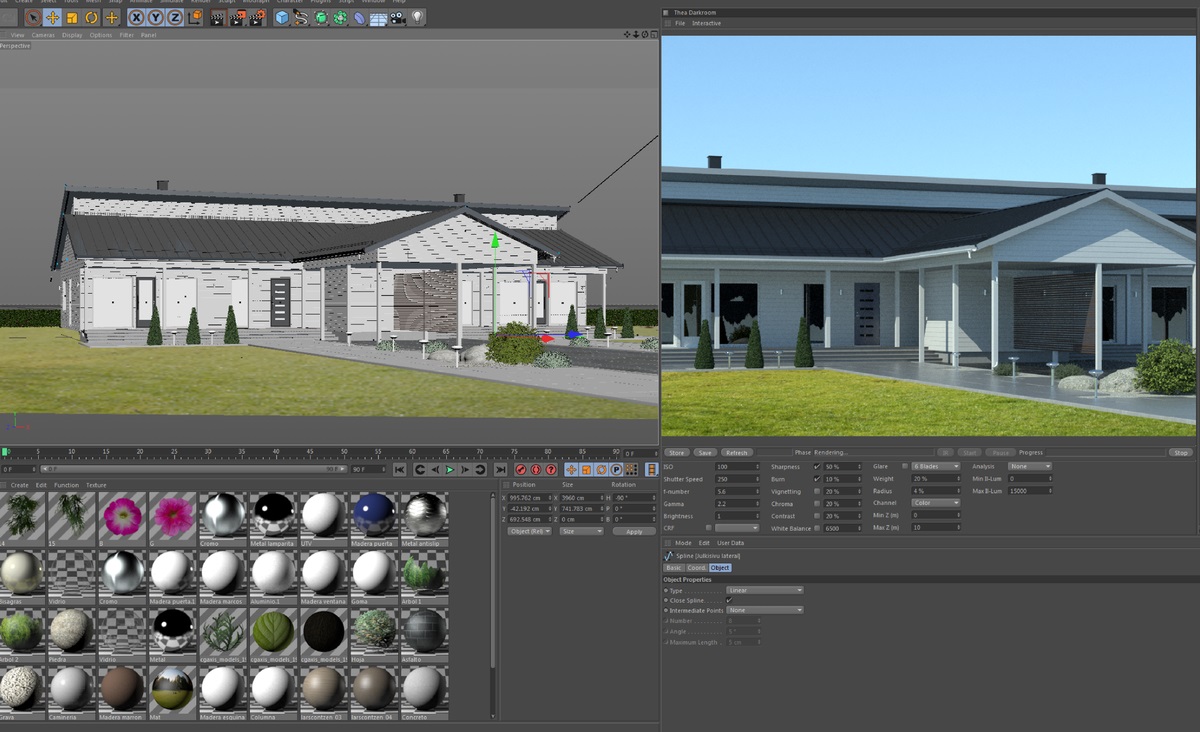
Task: Enable the Vignetting checkbox
Action: coord(817,492)
